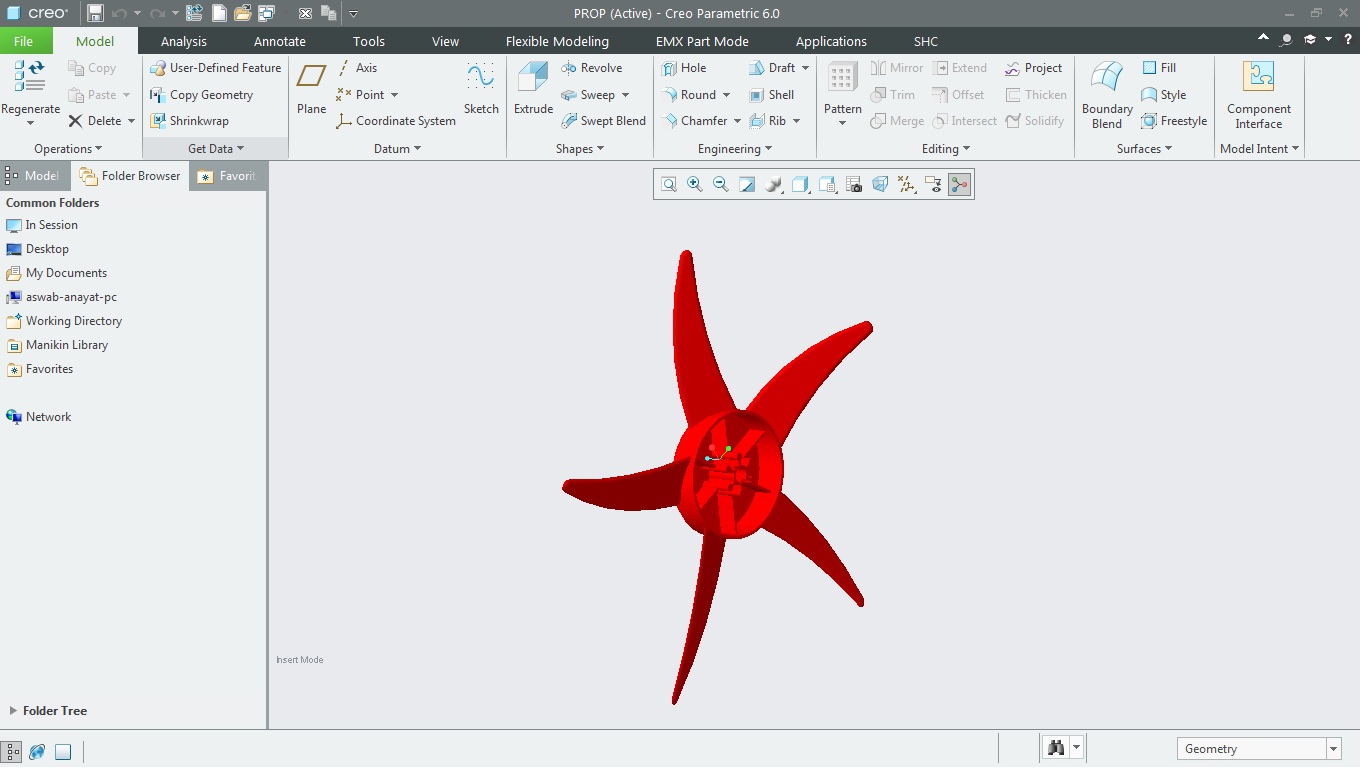
Task: Open the Network location
Action: 38,417
